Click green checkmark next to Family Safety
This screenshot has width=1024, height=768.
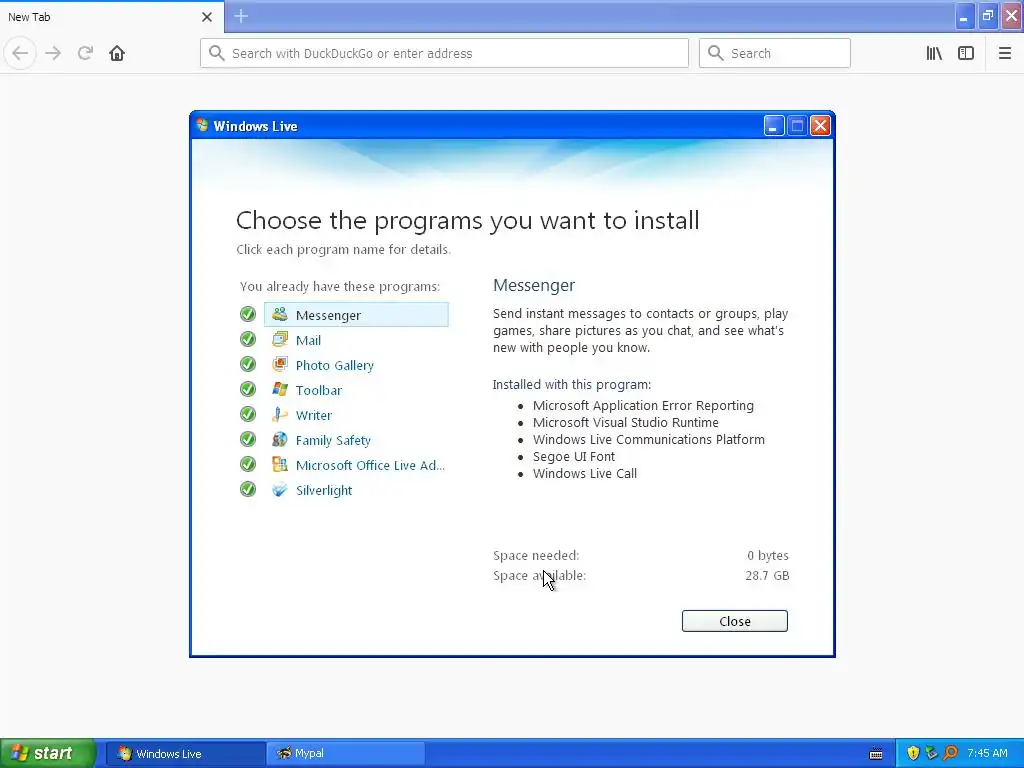coord(248,439)
